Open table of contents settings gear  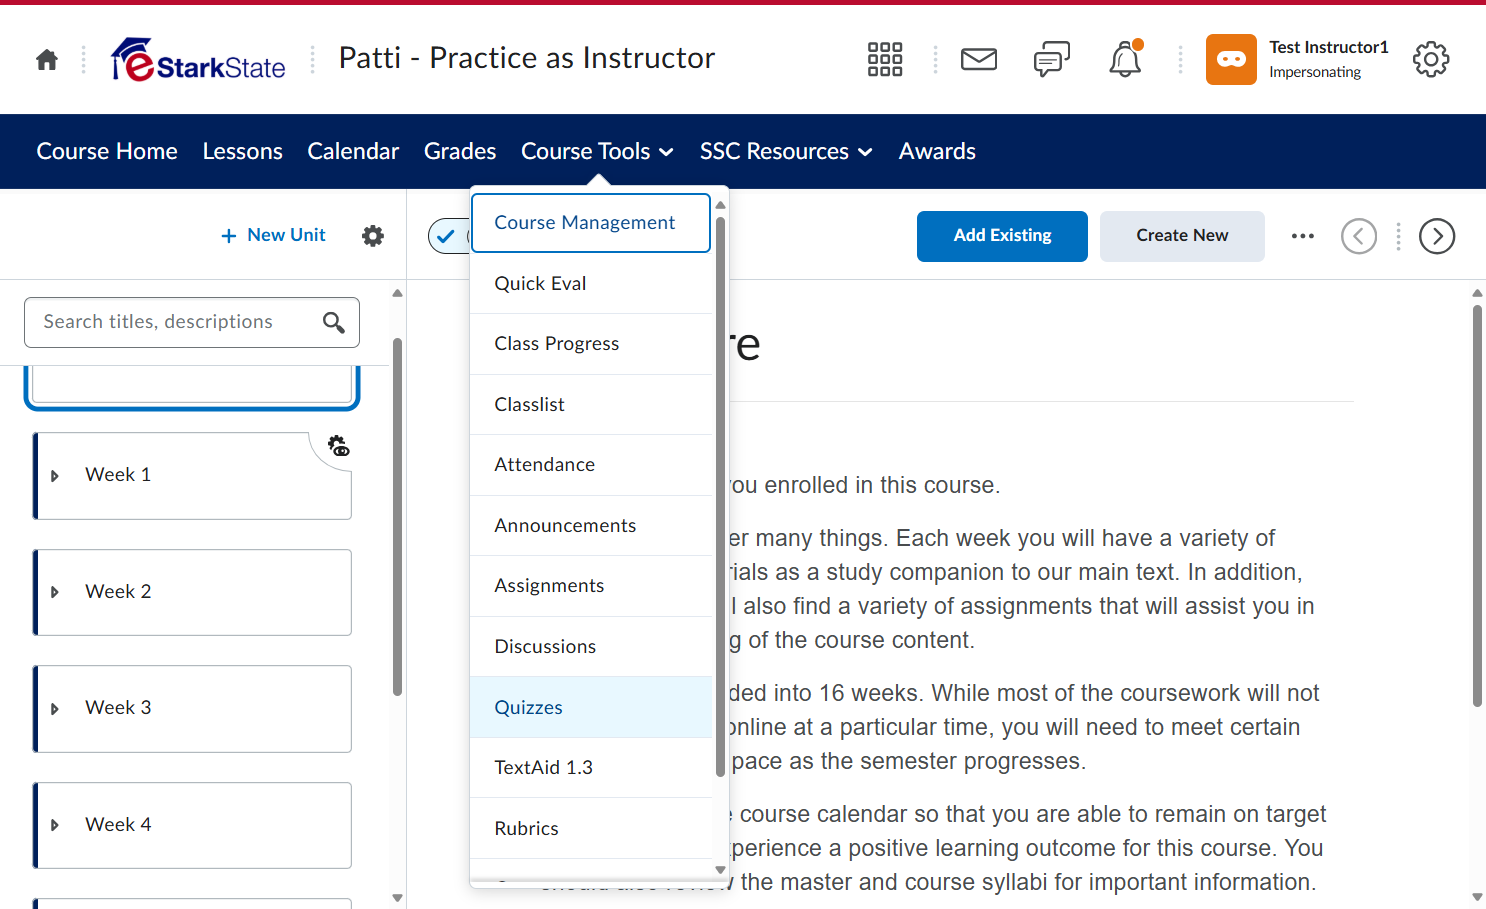(373, 236)
